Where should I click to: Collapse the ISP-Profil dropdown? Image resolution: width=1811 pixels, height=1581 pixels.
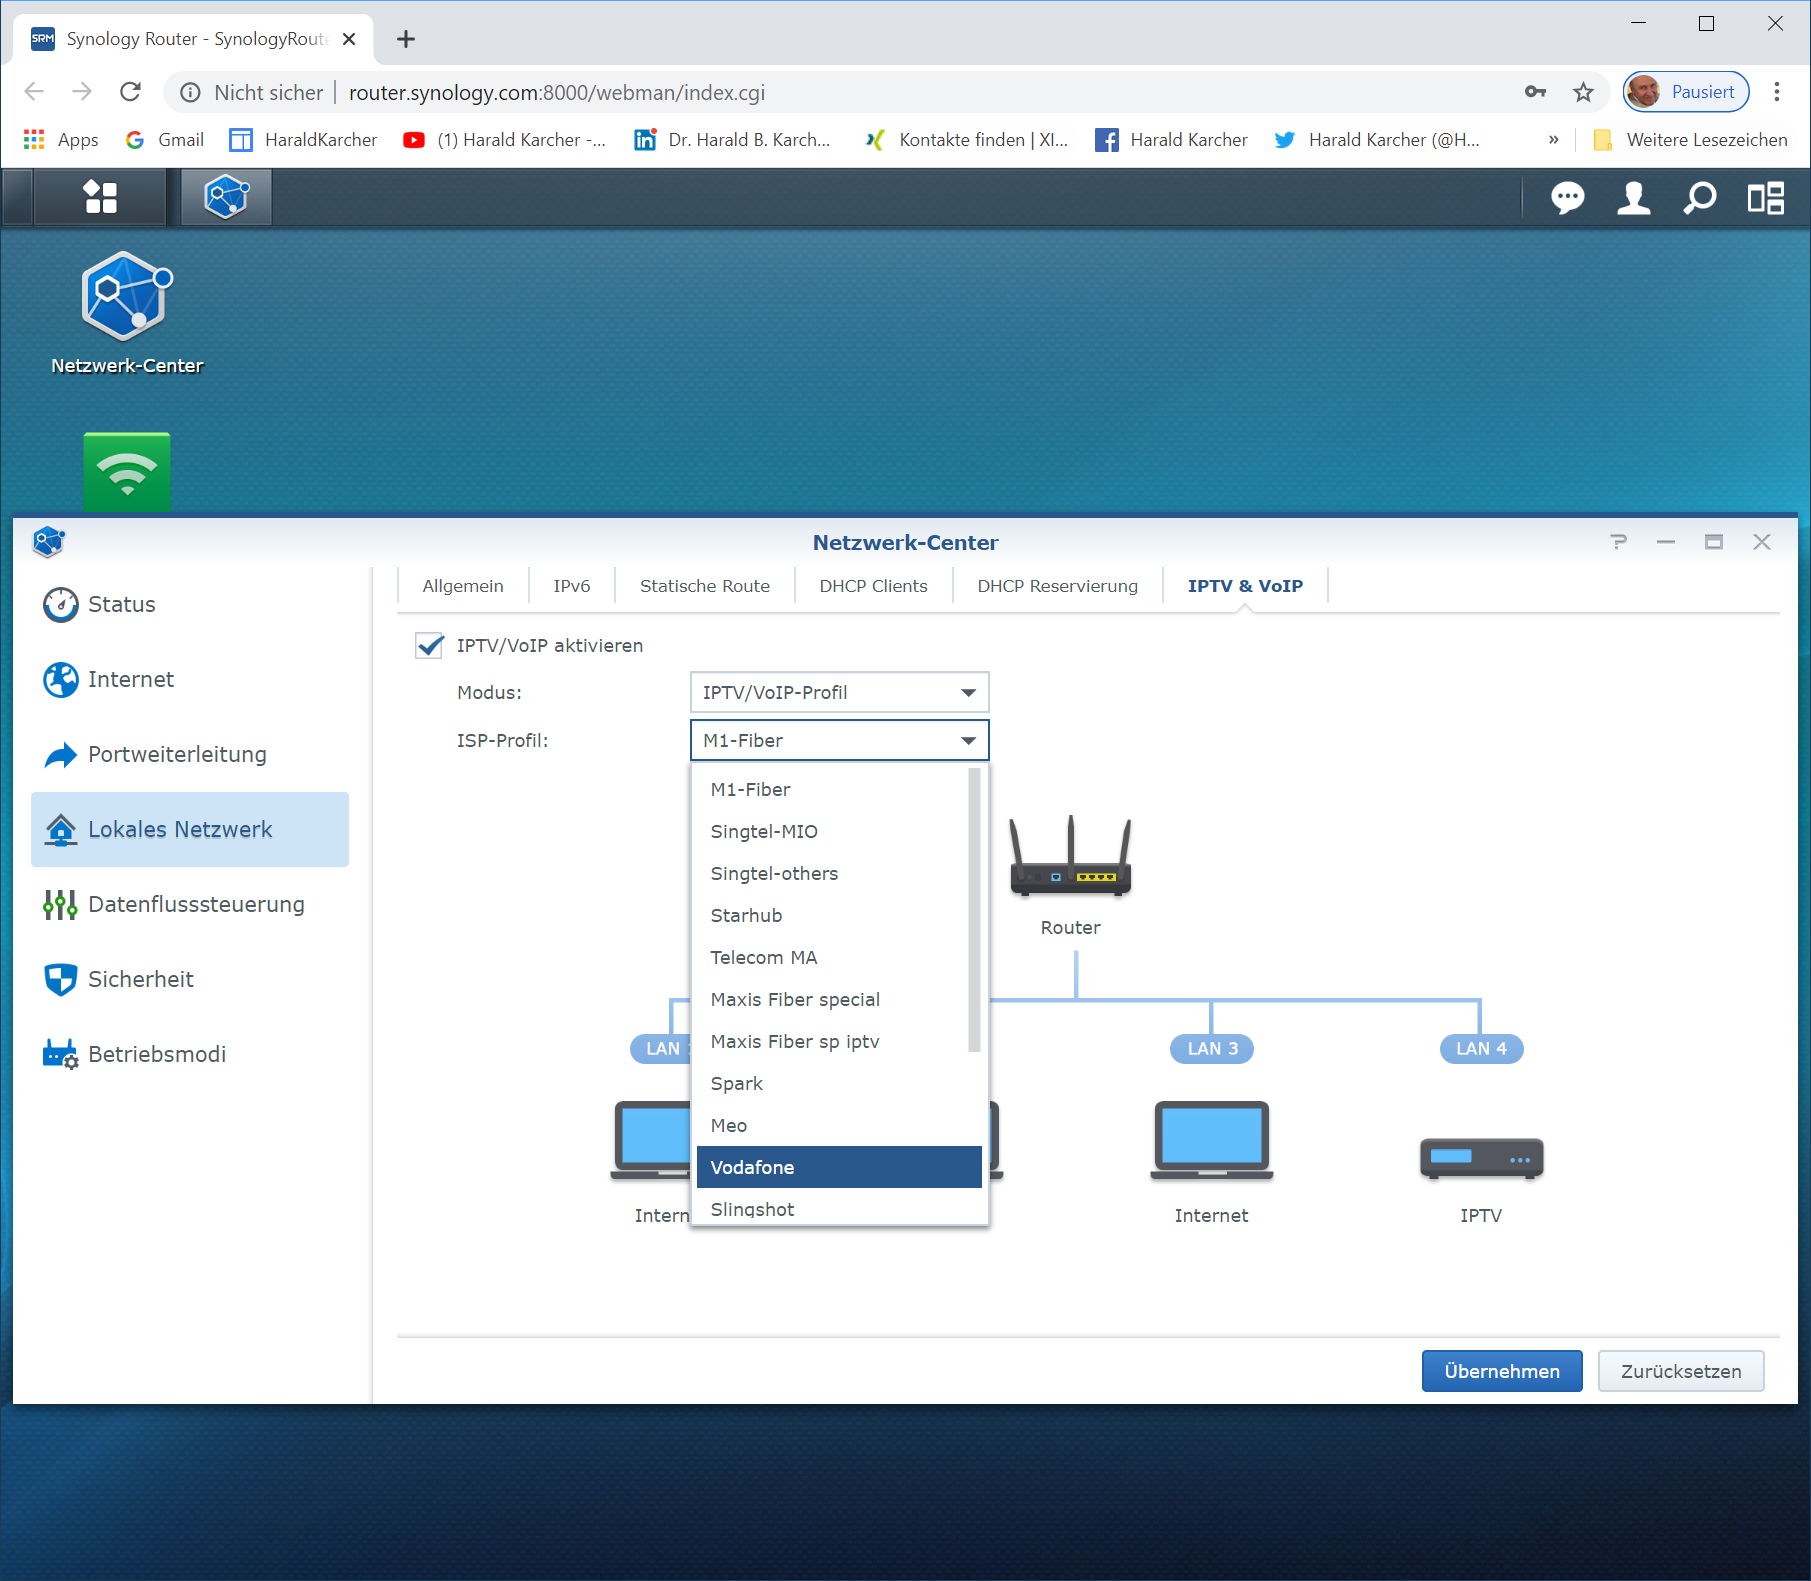(839, 740)
